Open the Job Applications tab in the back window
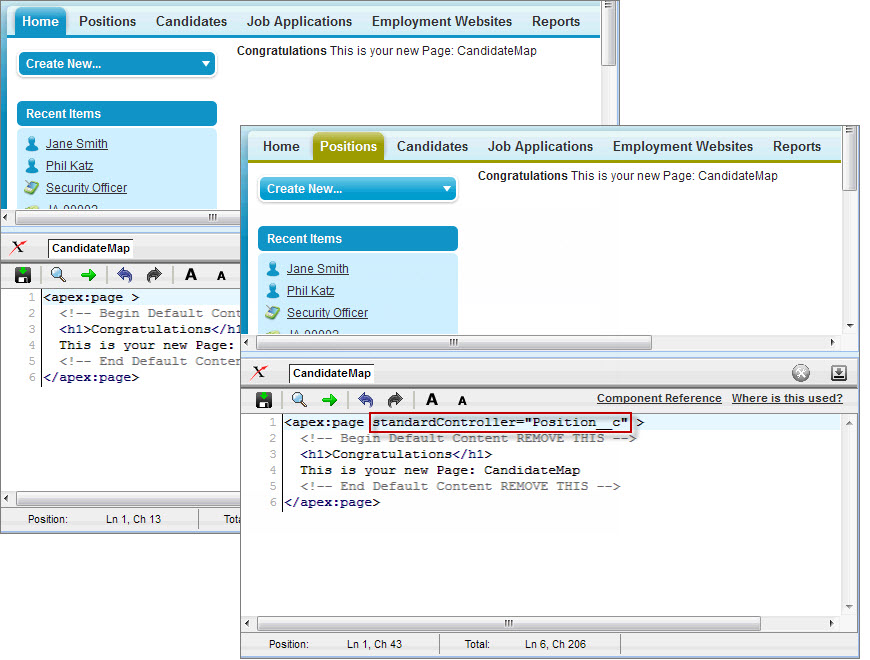 (300, 22)
